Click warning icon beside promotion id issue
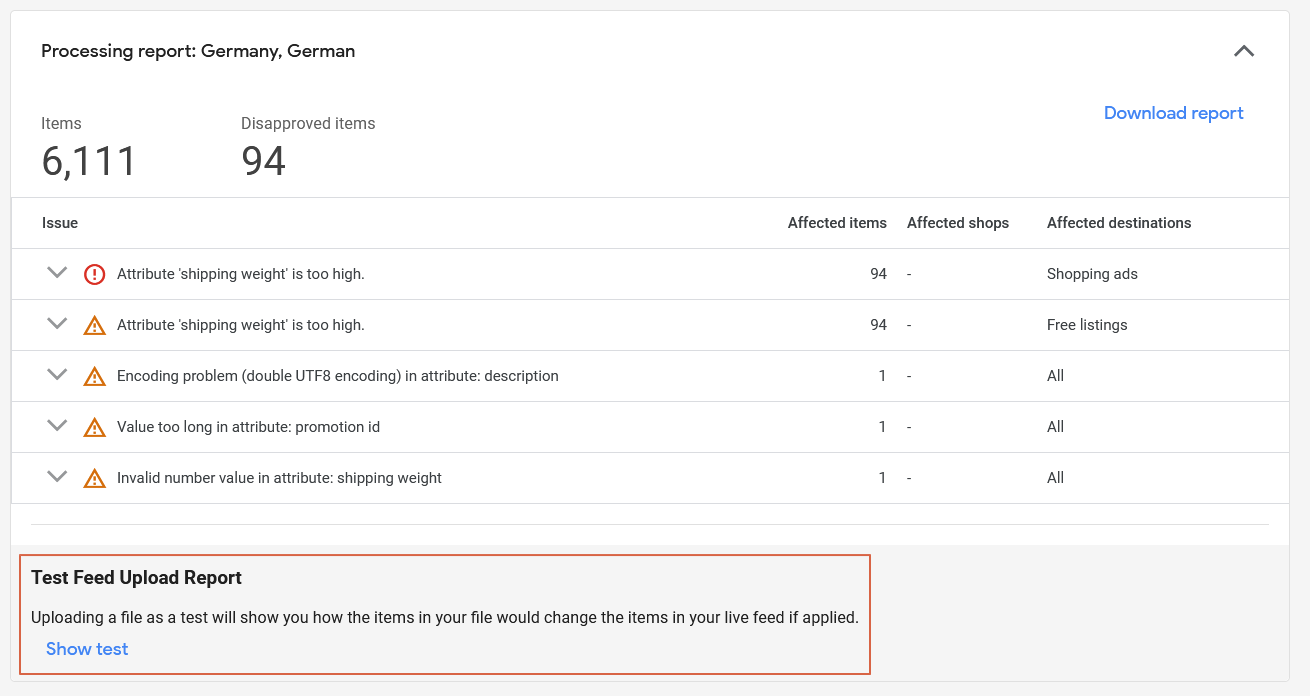The height and width of the screenshot is (696, 1310). tap(94, 427)
